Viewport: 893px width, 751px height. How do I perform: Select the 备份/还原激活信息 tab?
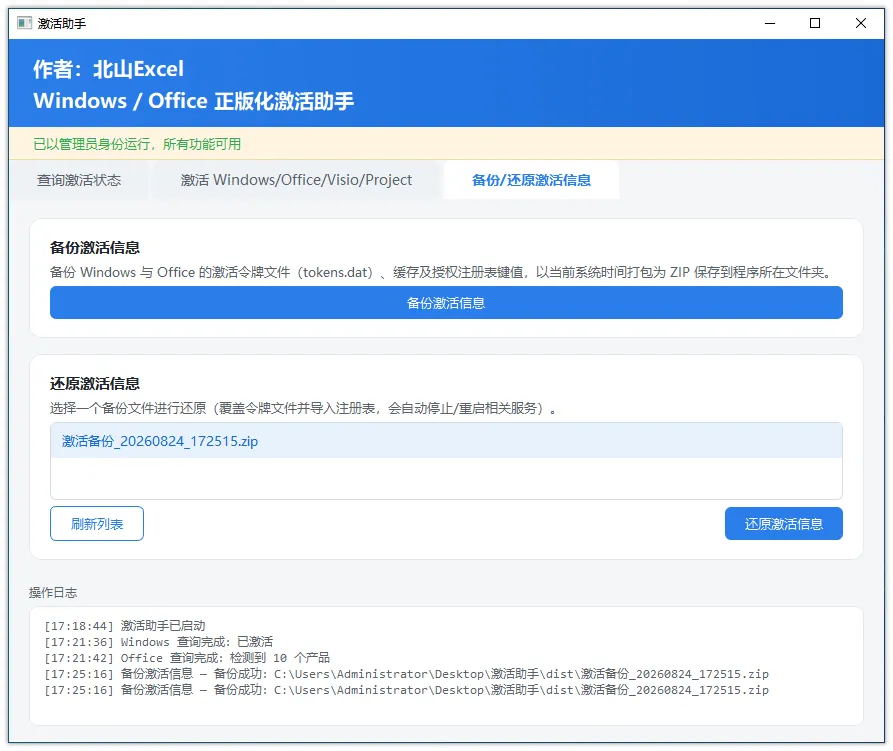click(x=531, y=180)
